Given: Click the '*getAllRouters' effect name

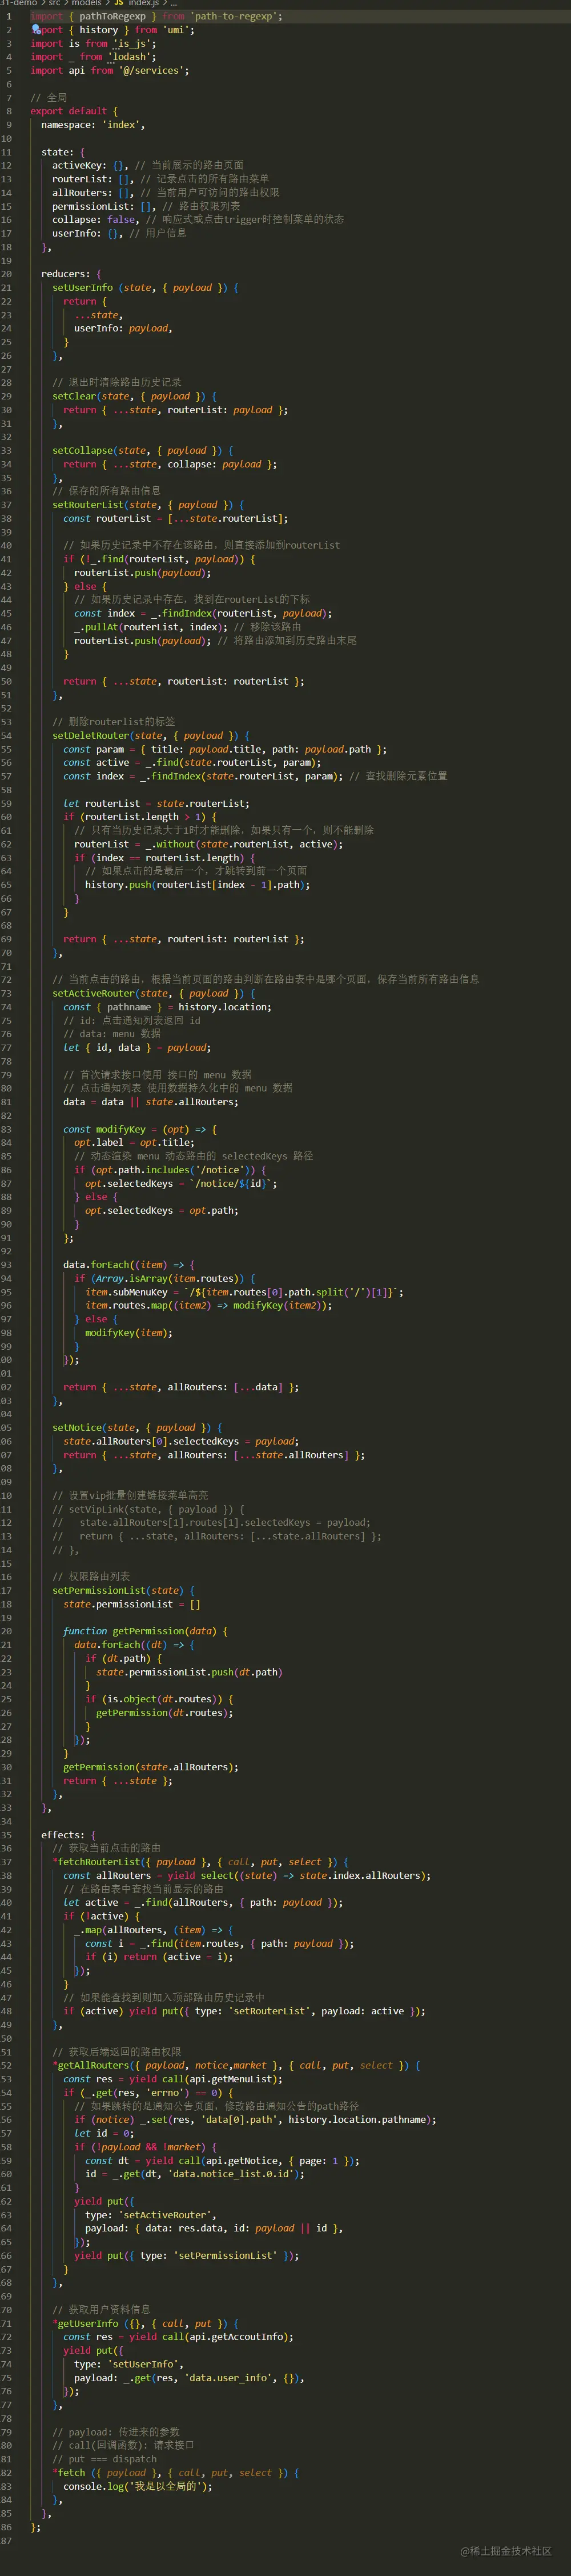Looking at the screenshot, I should point(91,2066).
